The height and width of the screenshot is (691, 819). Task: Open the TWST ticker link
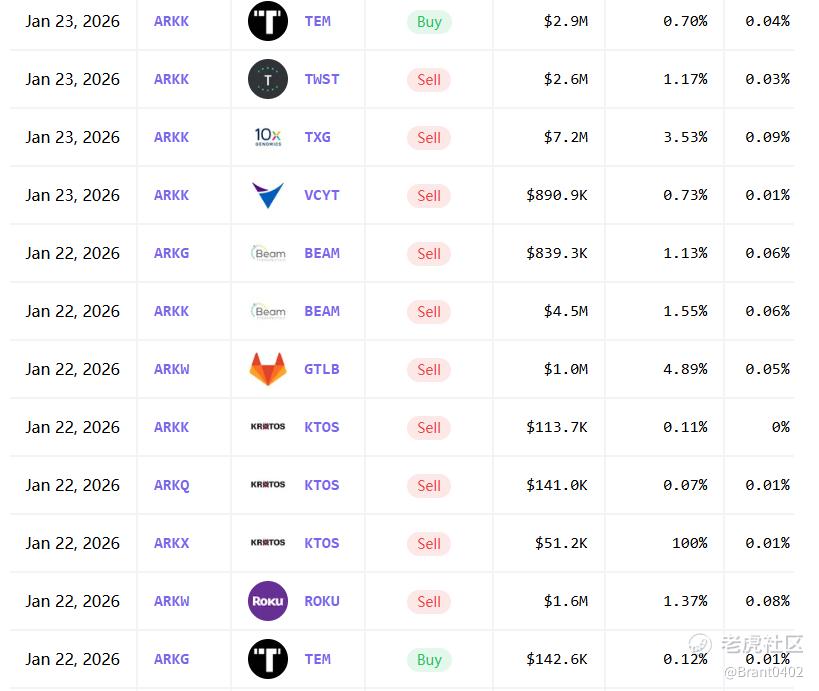322,79
